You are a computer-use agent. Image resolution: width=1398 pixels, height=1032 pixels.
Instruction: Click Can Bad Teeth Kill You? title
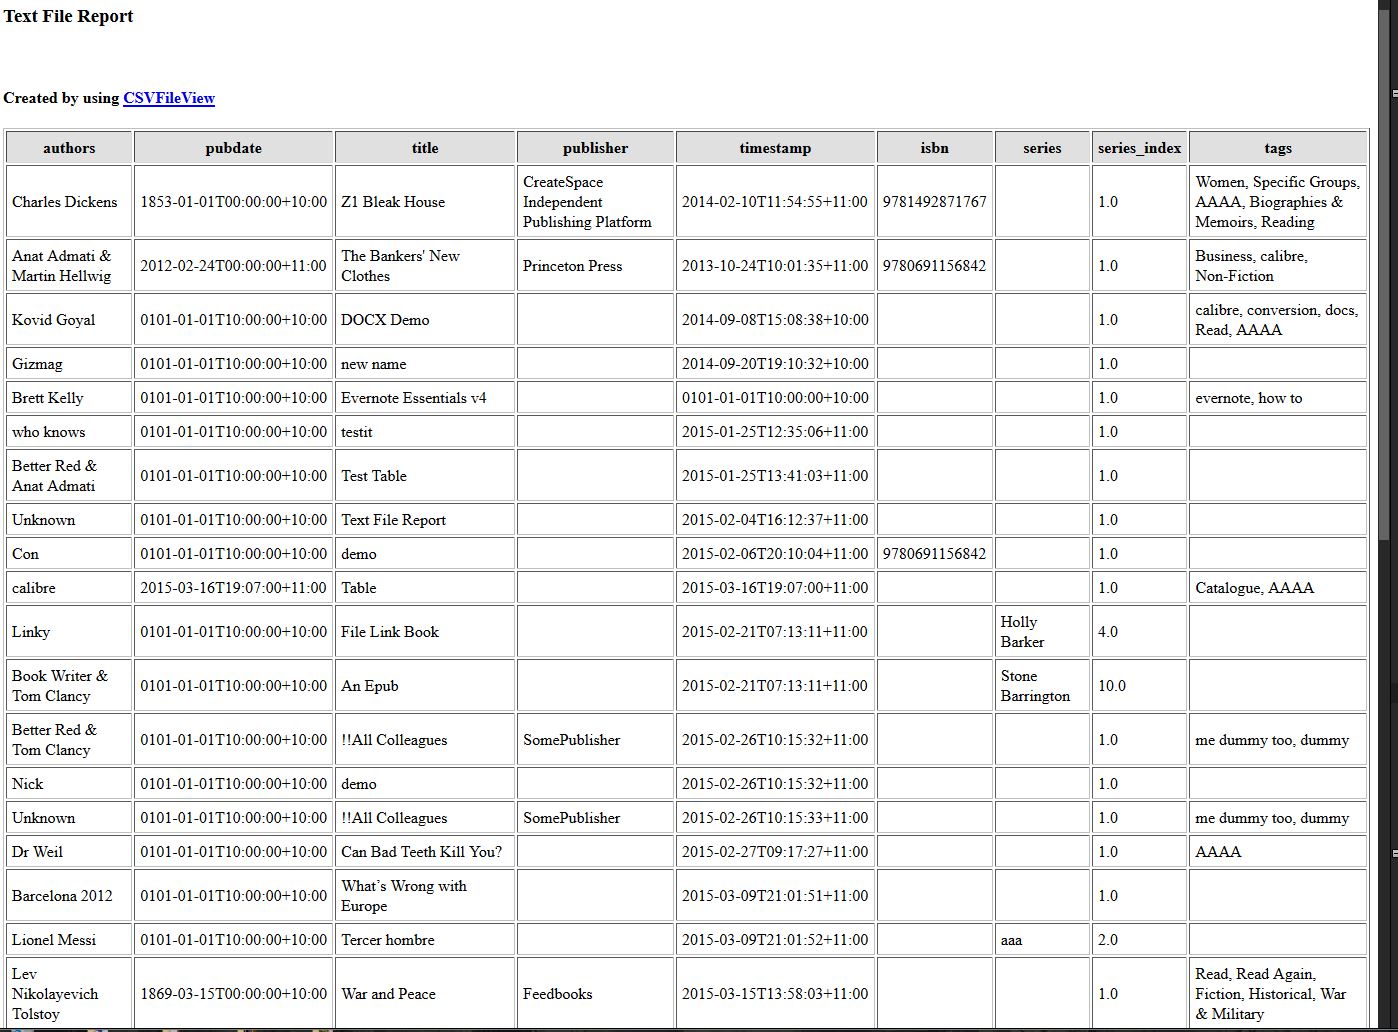pos(425,852)
